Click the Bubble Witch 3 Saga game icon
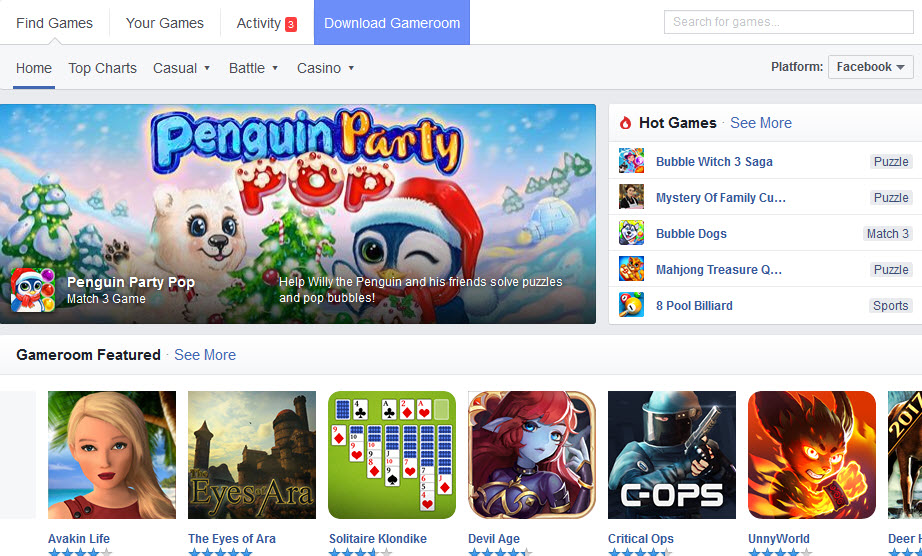The width and height of the screenshot is (922, 556). coord(631,161)
